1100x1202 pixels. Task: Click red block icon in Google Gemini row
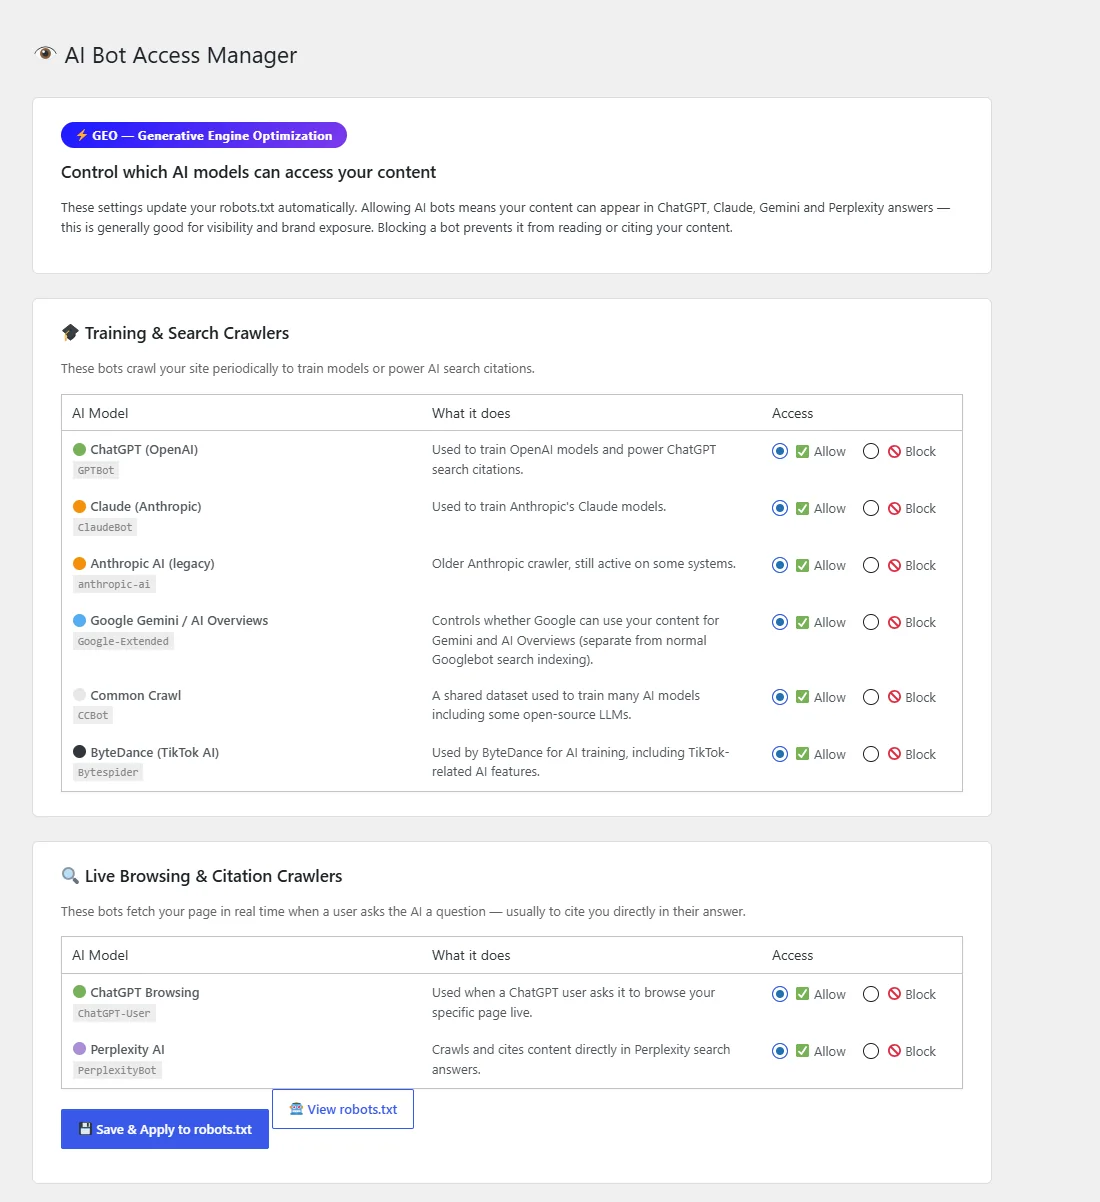pyautogui.click(x=895, y=623)
